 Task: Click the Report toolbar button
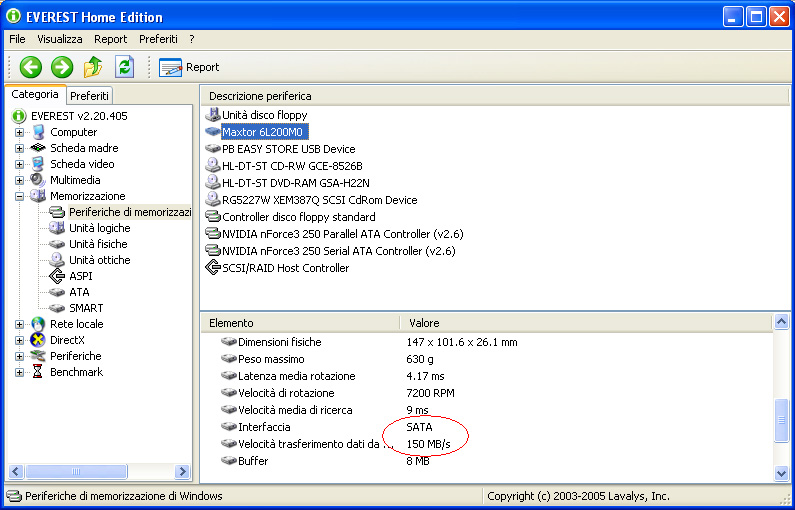click(x=189, y=67)
